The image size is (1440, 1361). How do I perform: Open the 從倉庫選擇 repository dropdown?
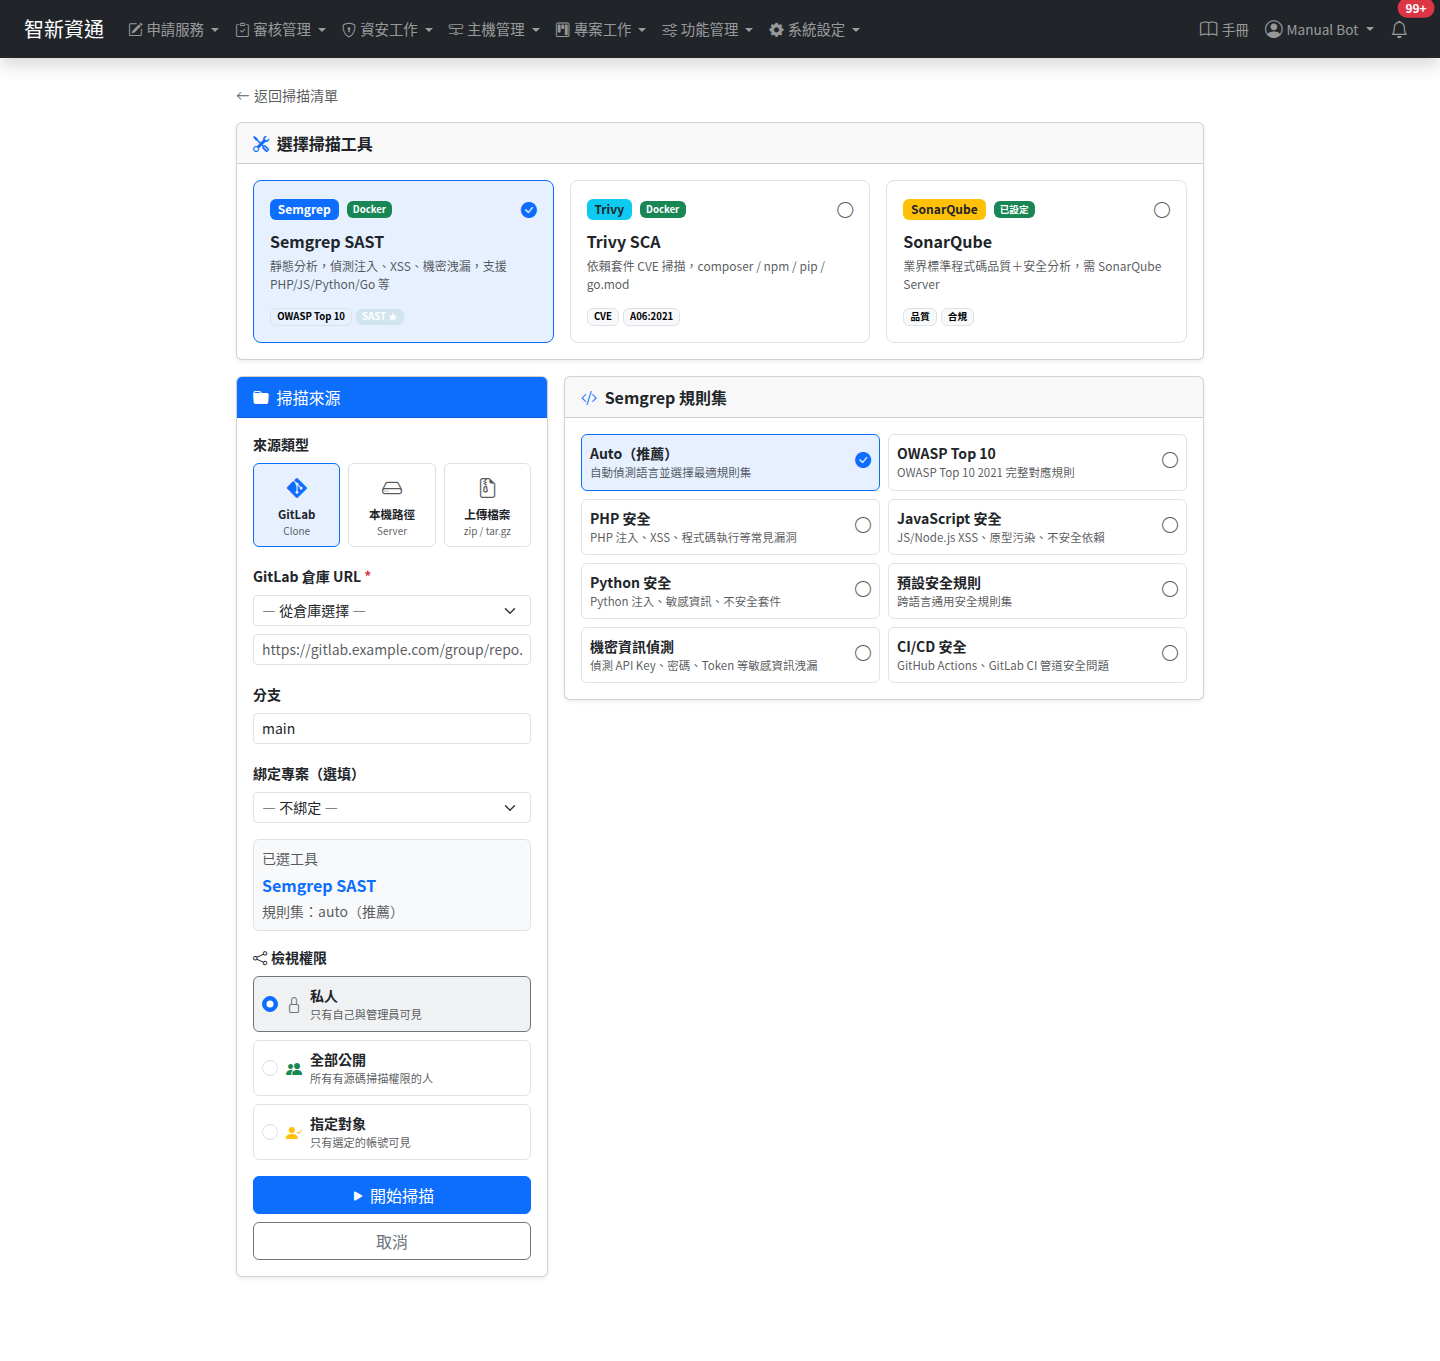pyautogui.click(x=392, y=611)
